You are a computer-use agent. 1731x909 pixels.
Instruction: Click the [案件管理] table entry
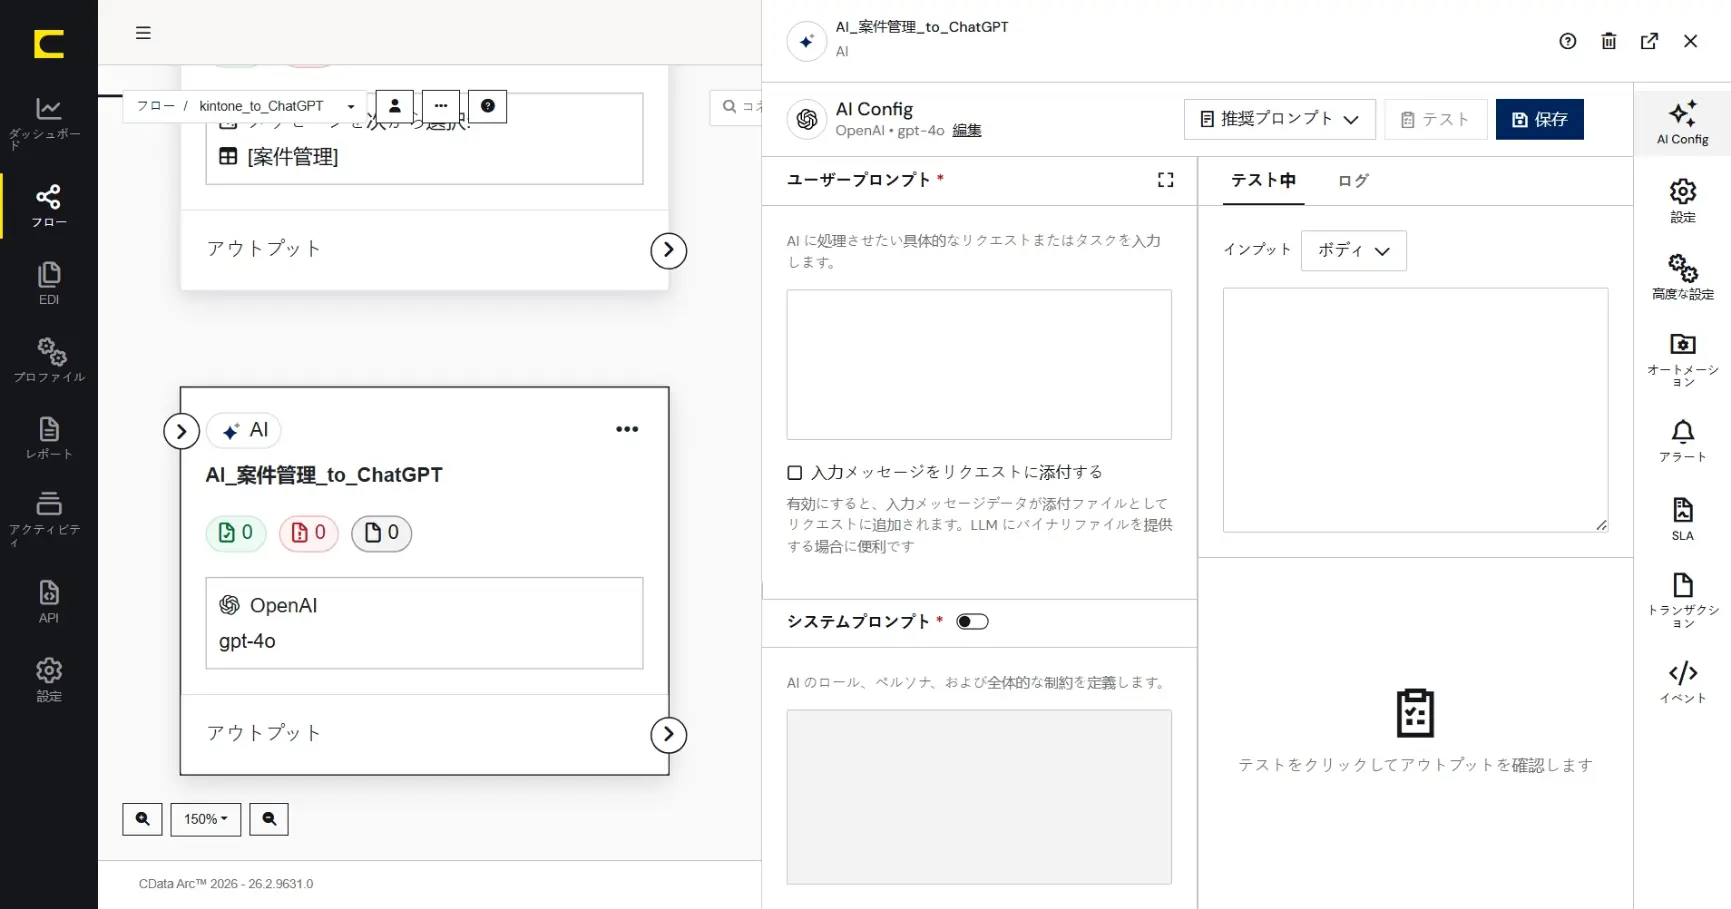(x=279, y=157)
